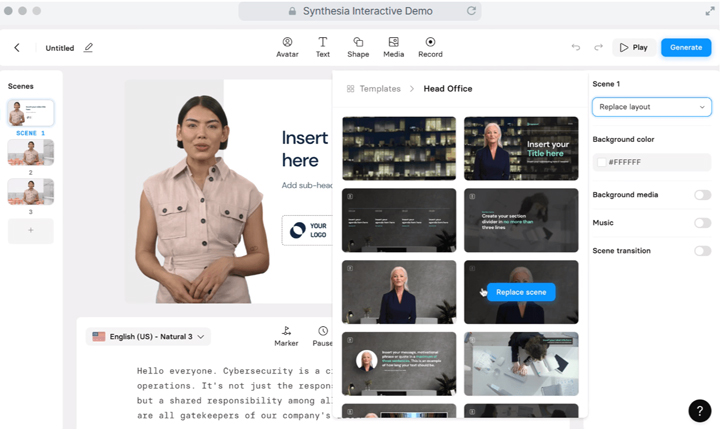The image size is (720, 430).
Task: Select the Text tool
Action: 323,47
